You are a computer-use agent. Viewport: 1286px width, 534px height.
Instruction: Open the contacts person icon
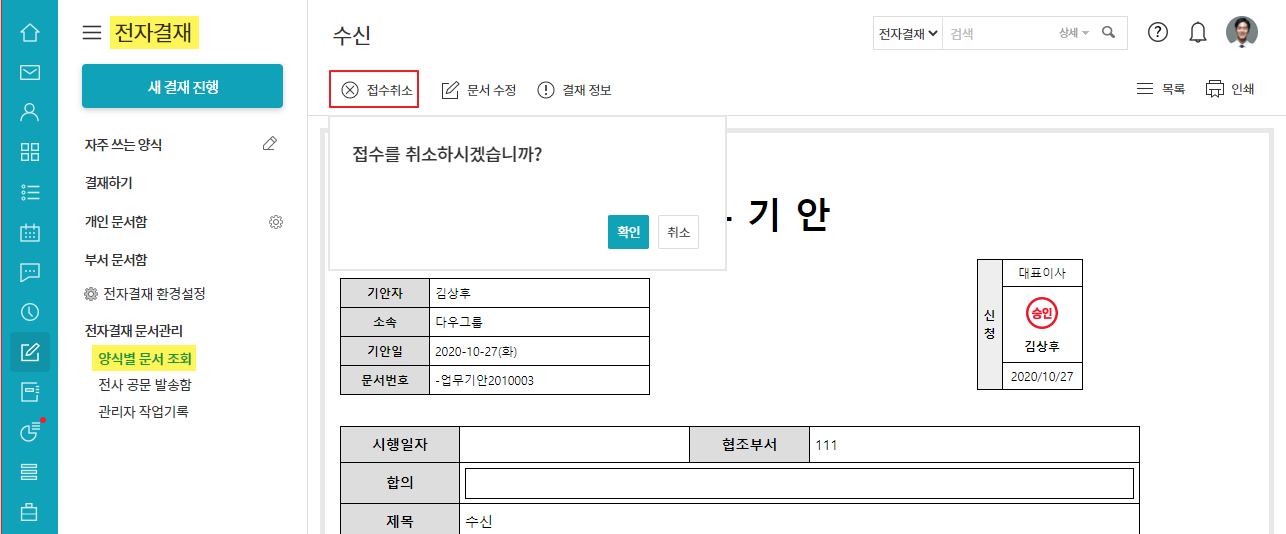point(29,112)
